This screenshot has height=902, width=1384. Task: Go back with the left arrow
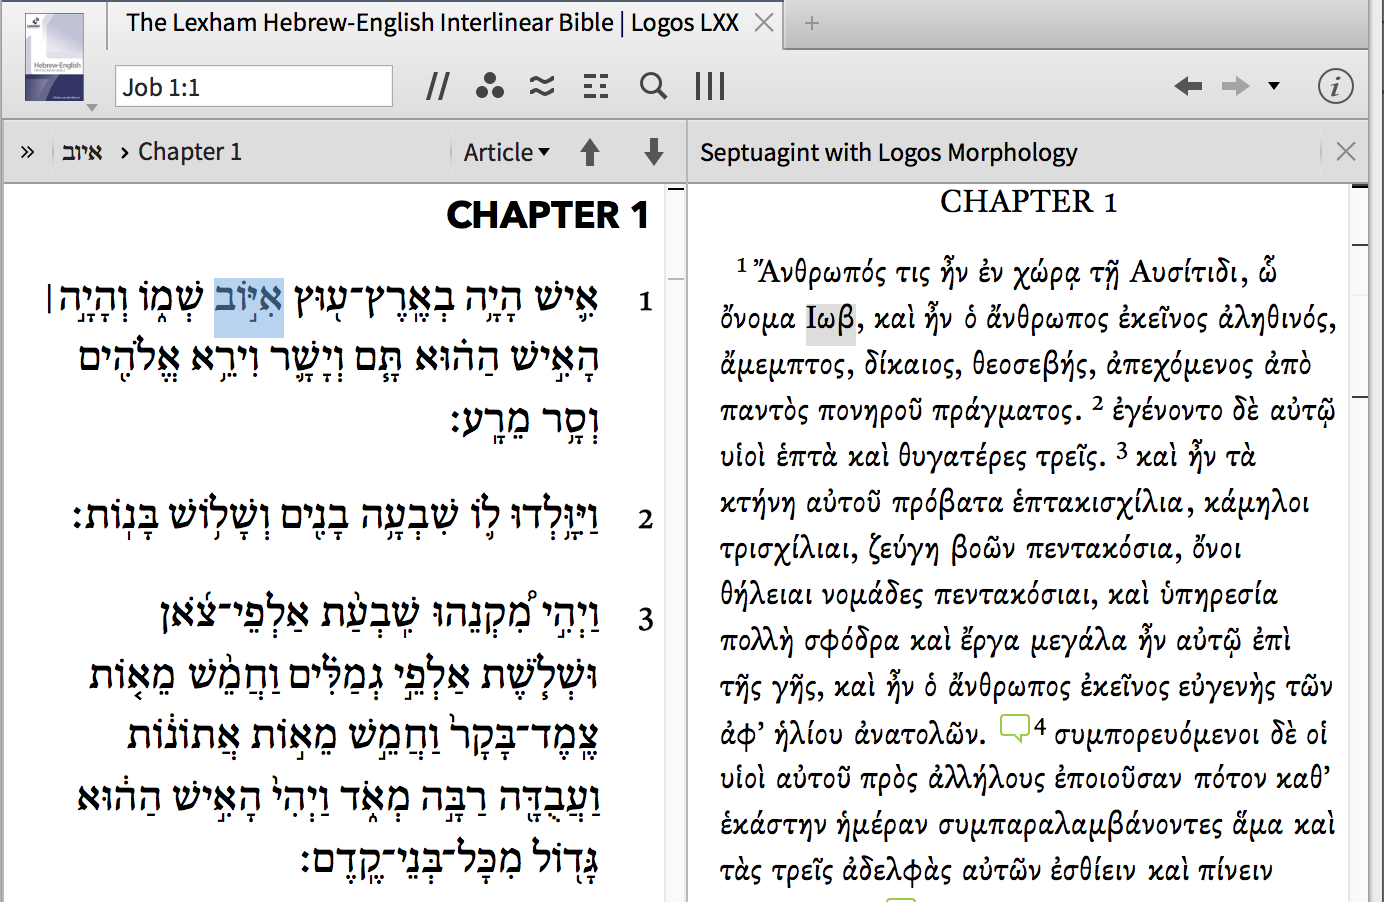click(x=1188, y=86)
